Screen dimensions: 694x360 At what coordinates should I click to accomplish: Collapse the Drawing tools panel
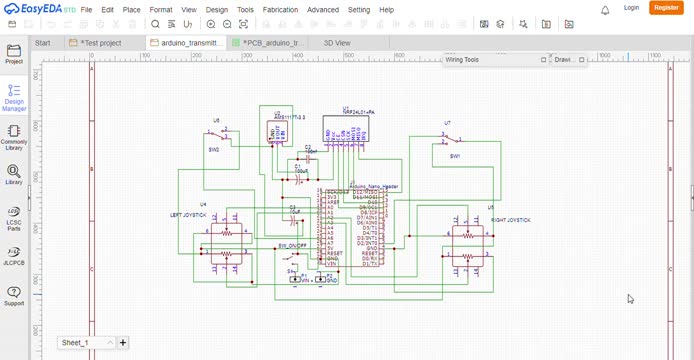(x=582, y=59)
